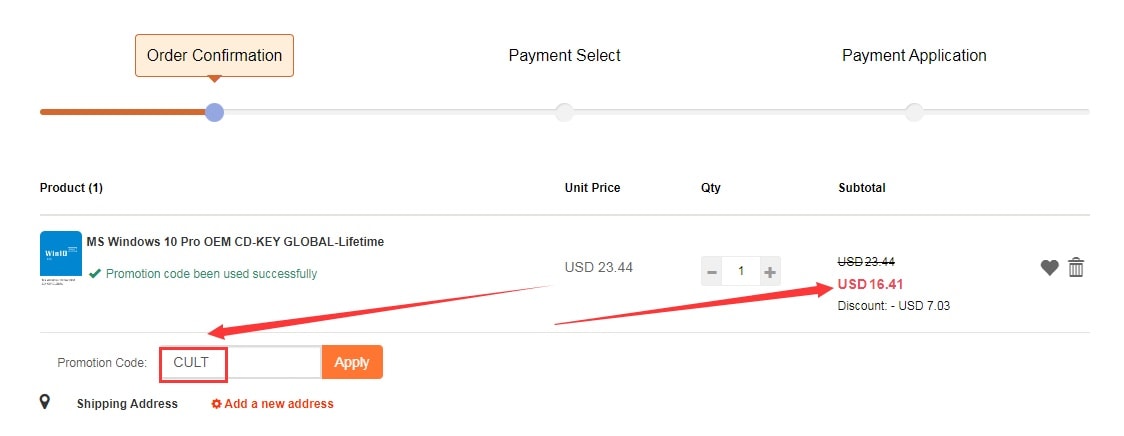Open MS Windows 10 Pro product title link
The image size is (1124, 436).
pyautogui.click(x=235, y=242)
